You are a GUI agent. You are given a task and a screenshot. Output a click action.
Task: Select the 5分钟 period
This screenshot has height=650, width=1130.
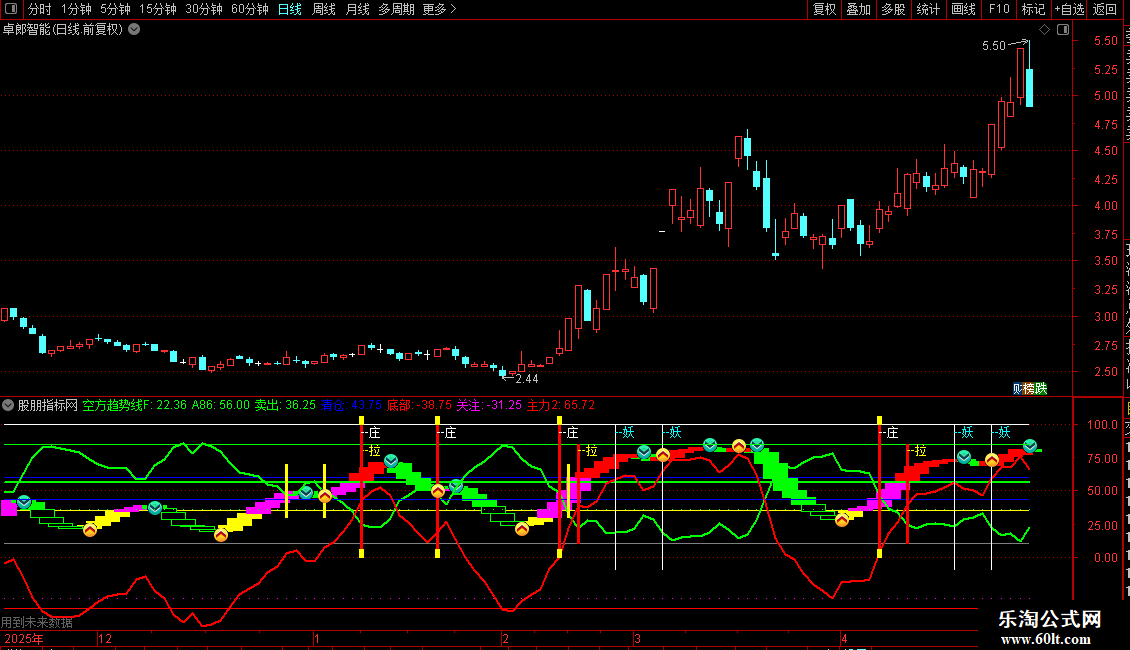115,9
